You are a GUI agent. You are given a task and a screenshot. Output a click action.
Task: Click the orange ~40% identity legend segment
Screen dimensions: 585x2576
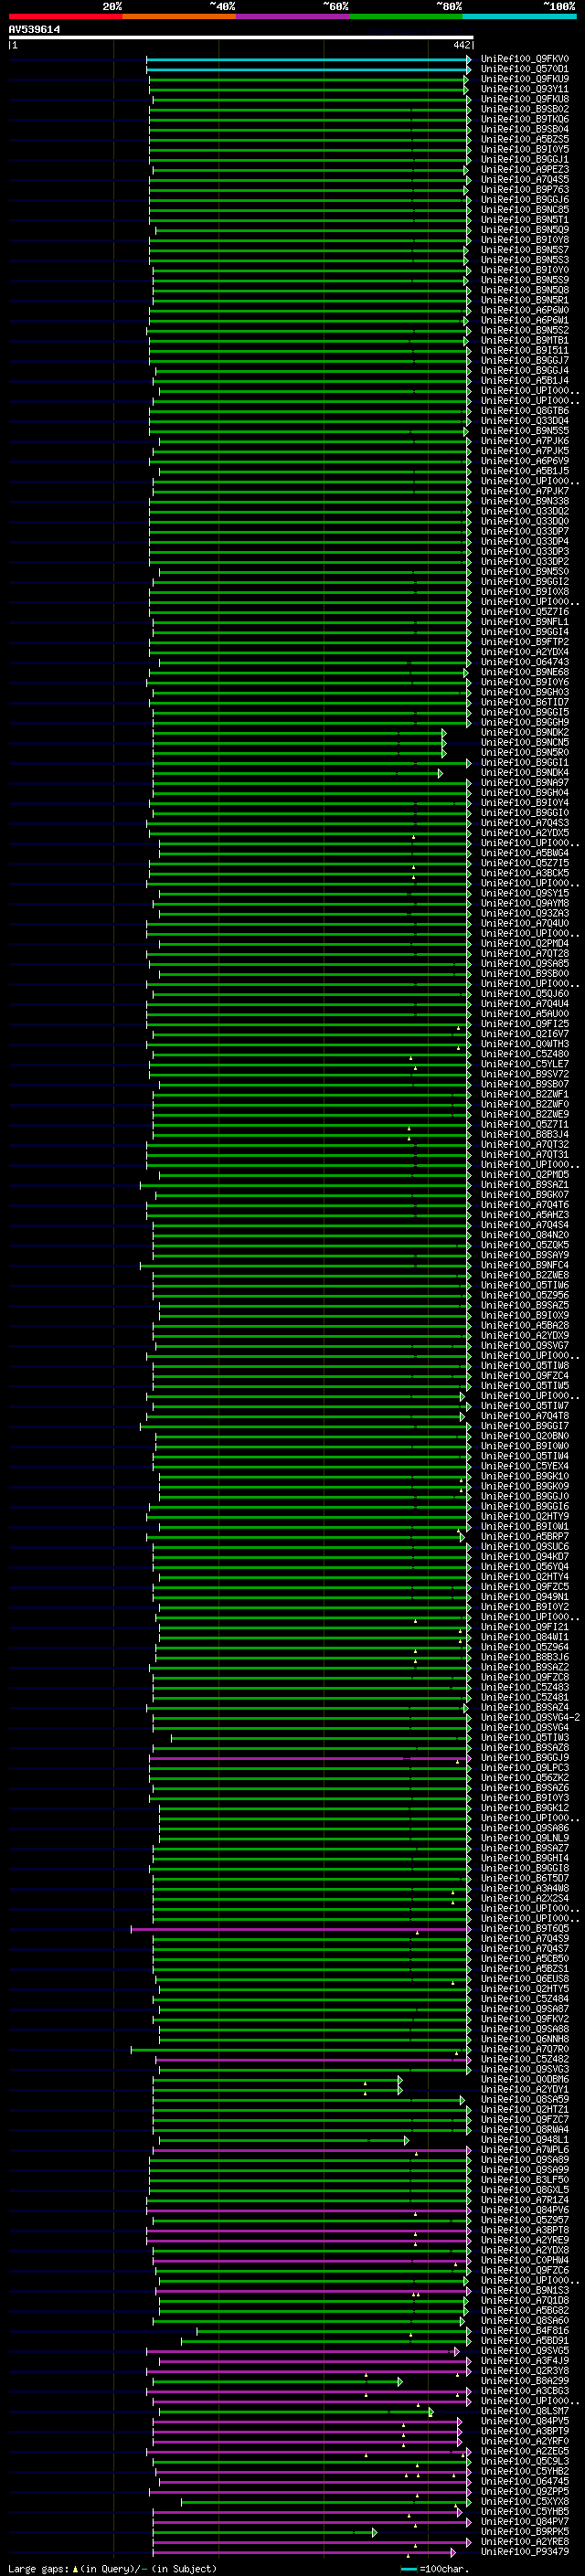pyautogui.click(x=179, y=16)
